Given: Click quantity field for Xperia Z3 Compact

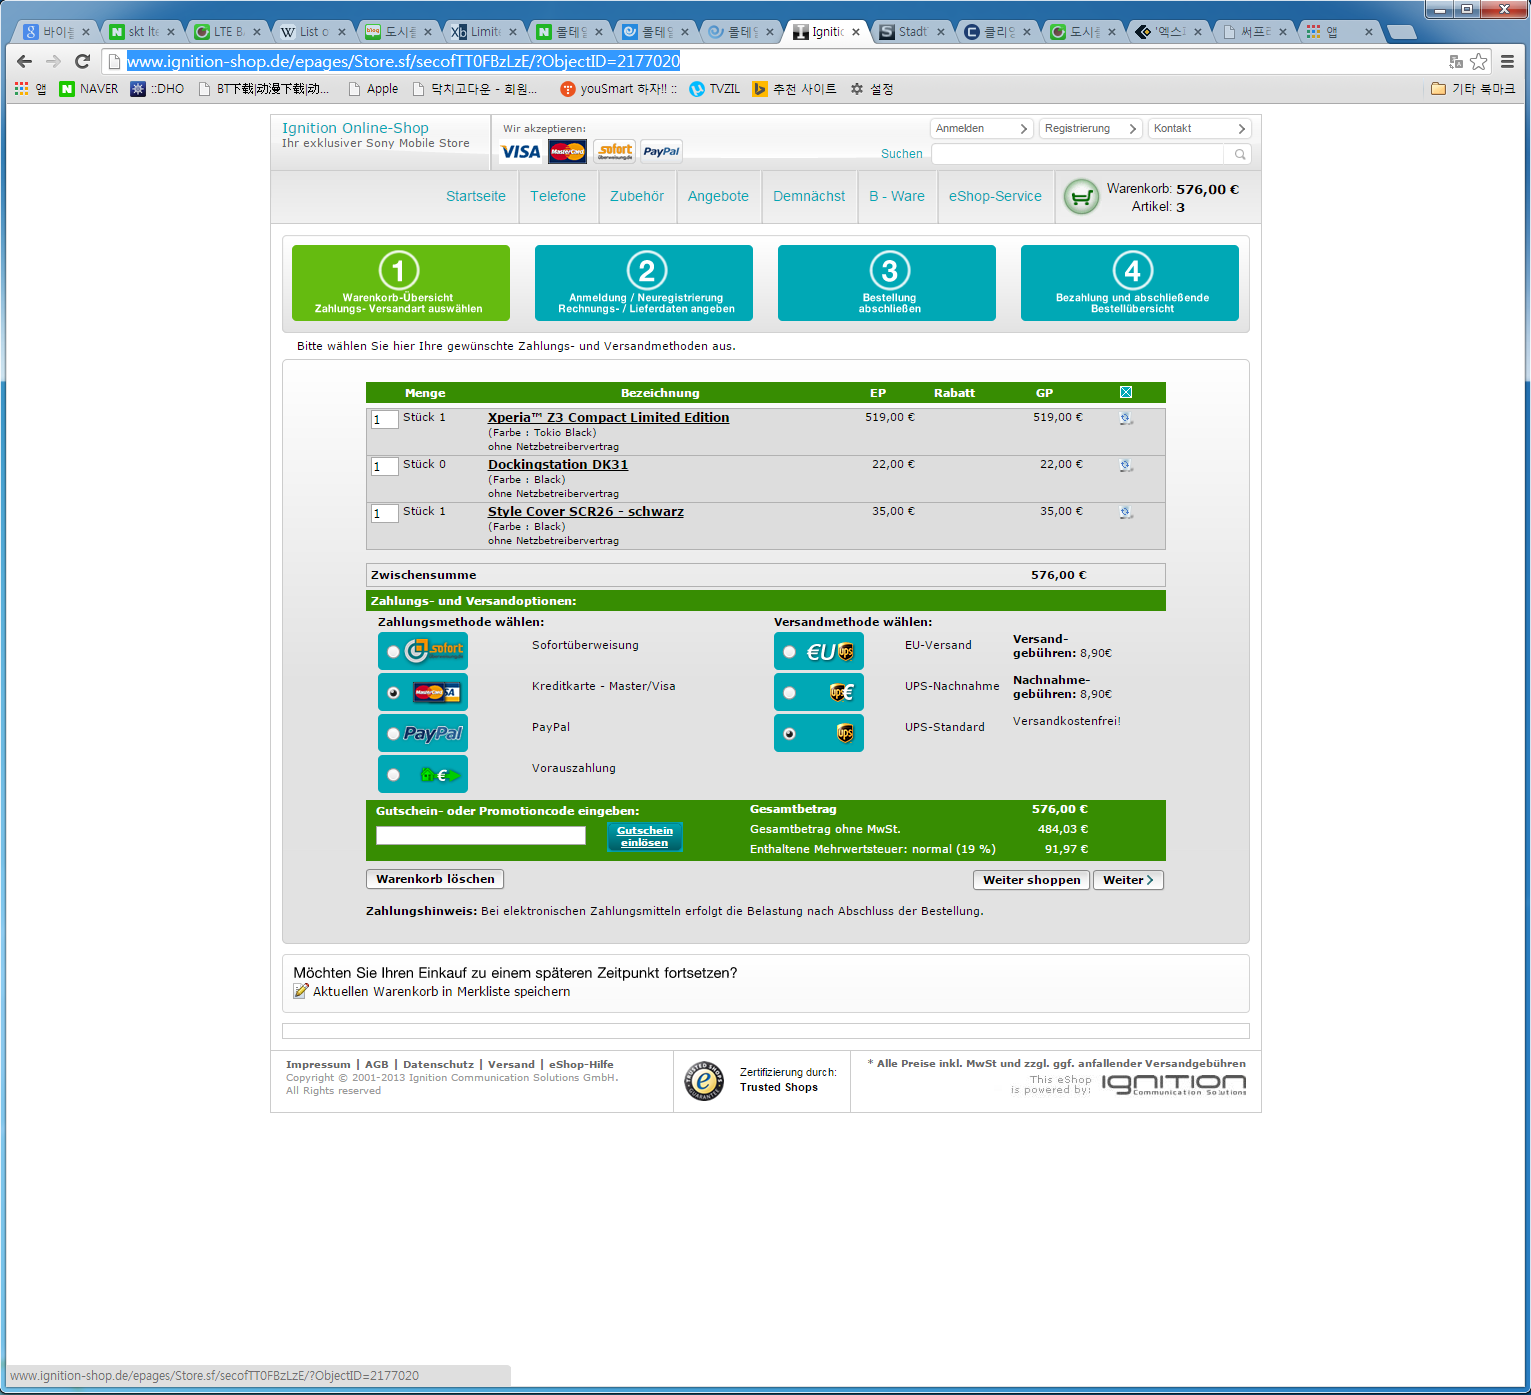Looking at the screenshot, I should point(385,420).
